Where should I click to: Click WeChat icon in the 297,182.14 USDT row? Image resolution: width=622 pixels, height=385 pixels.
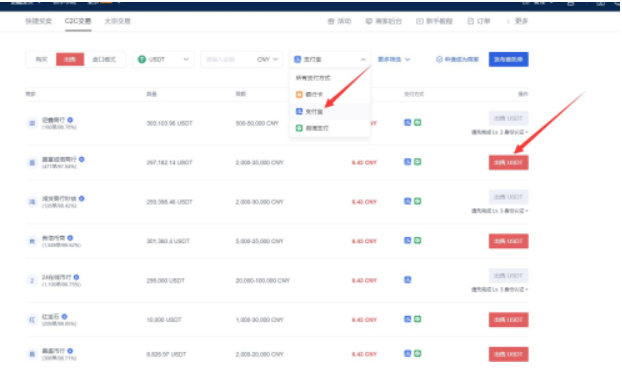[417, 162]
